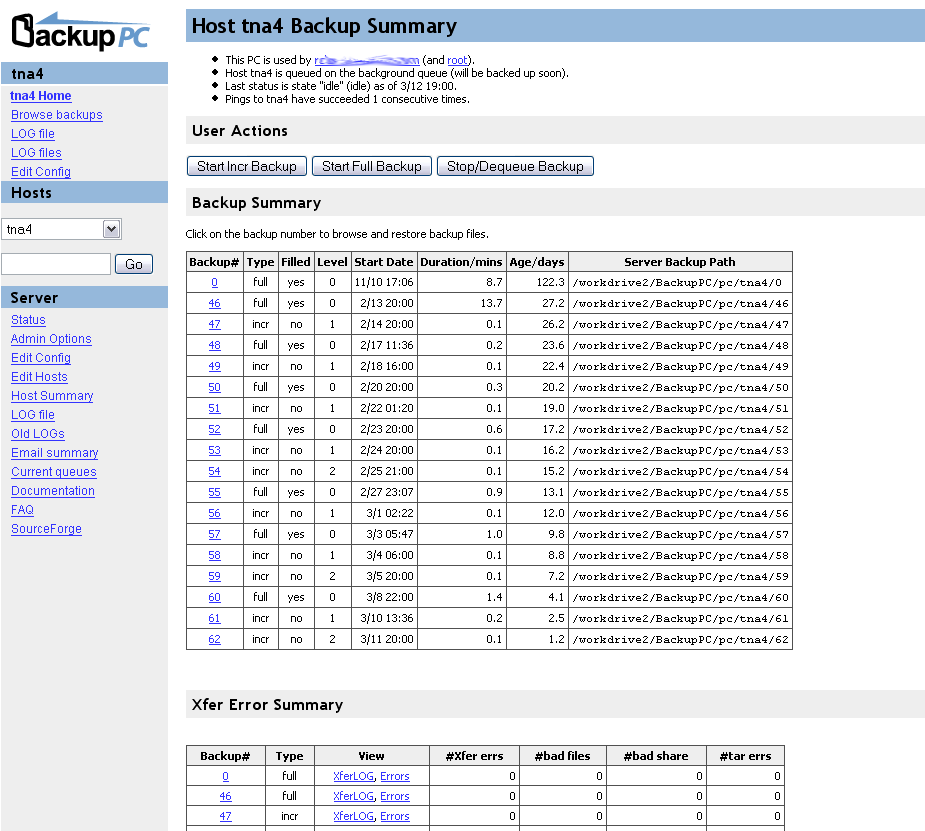The height and width of the screenshot is (831, 925).
Task: Browse backup number 62
Action: click(x=214, y=639)
